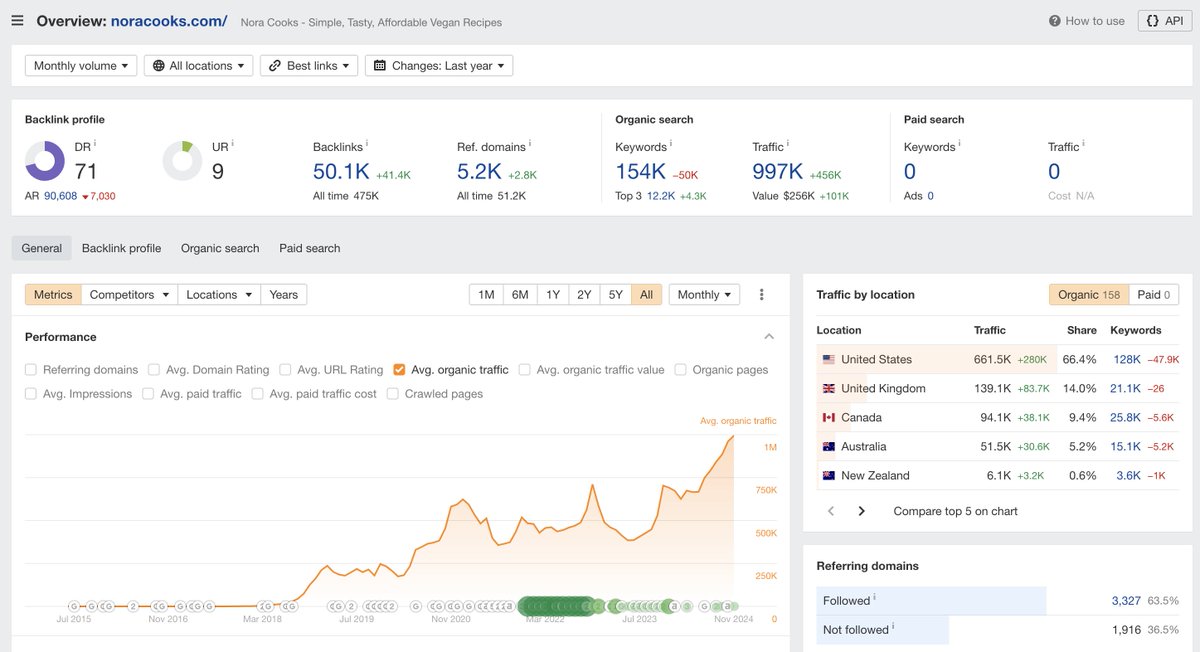Open the Monthly volume dropdown
The width and height of the screenshot is (1200, 652).
click(81, 66)
